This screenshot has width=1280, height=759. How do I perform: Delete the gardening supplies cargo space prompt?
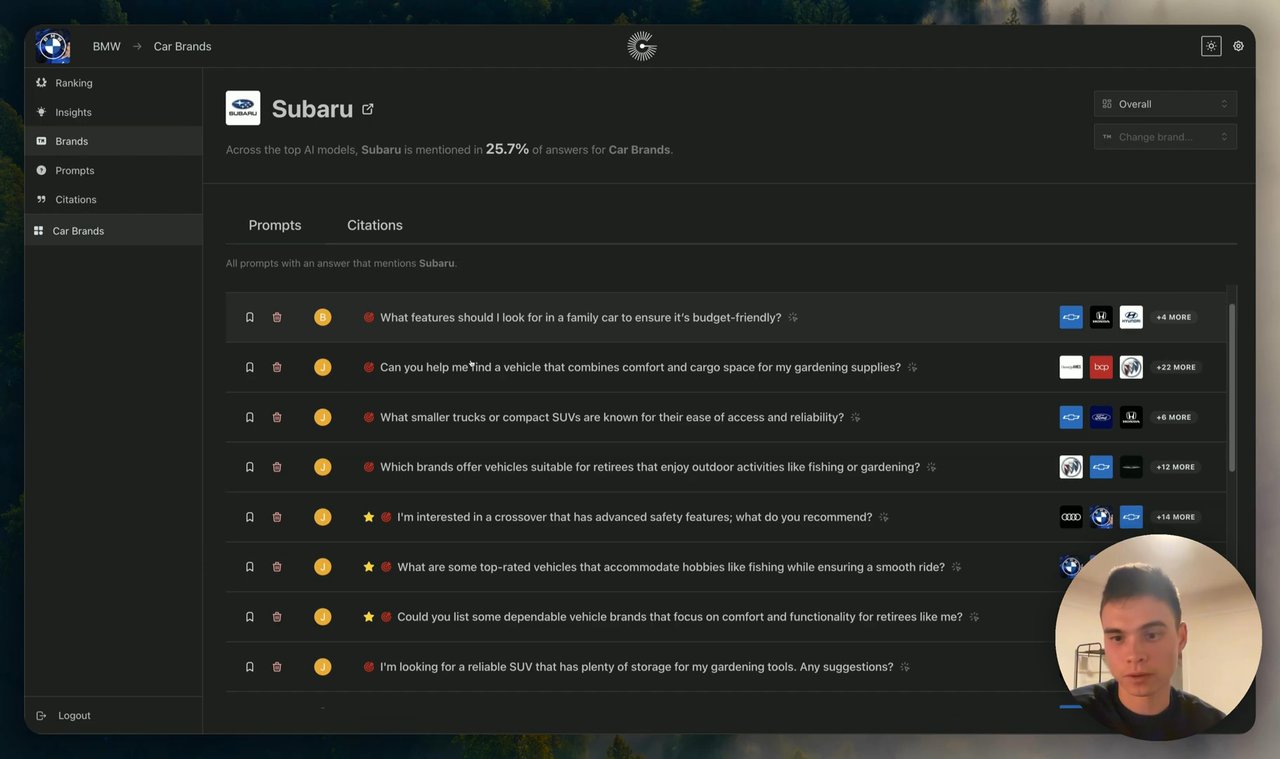(x=277, y=367)
